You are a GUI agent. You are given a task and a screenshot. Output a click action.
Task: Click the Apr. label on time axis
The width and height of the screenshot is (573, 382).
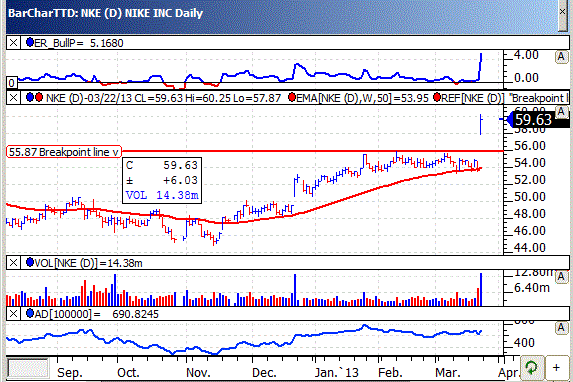[x=509, y=373]
